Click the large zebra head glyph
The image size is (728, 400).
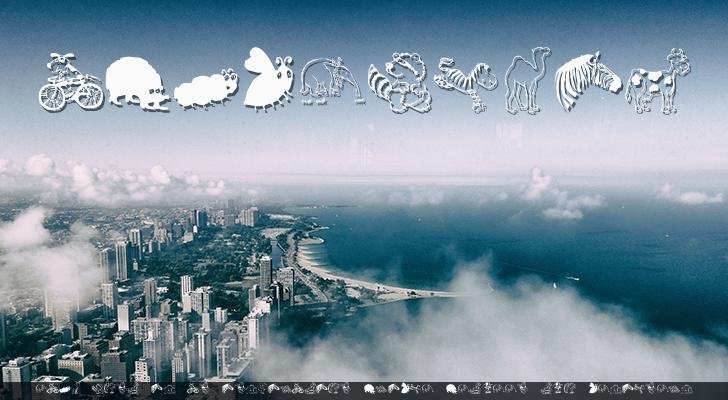click(587, 80)
